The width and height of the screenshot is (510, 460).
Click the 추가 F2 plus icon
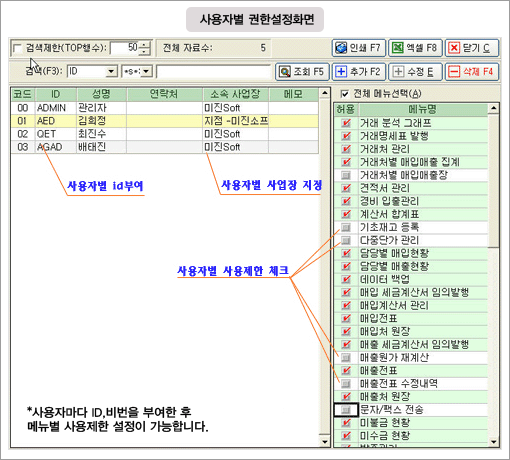341,72
